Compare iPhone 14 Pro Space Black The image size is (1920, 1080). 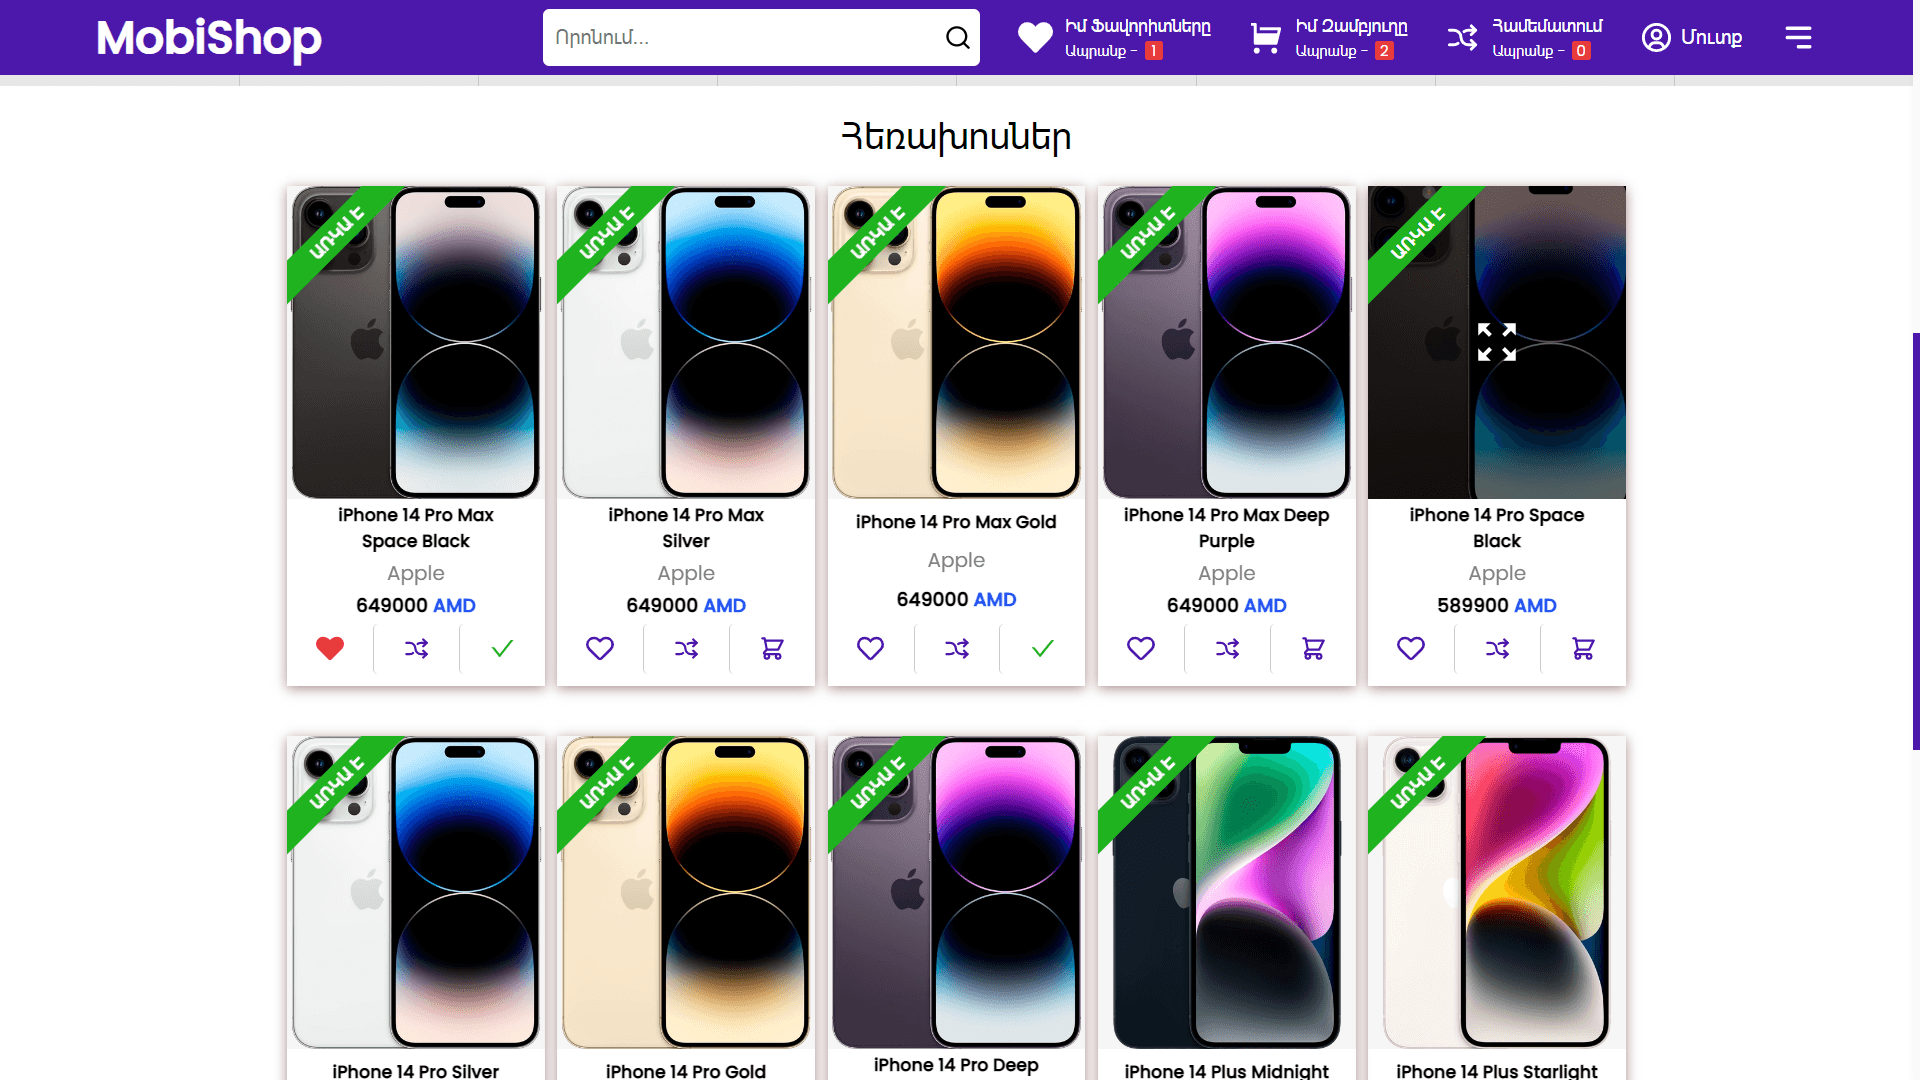point(1497,649)
